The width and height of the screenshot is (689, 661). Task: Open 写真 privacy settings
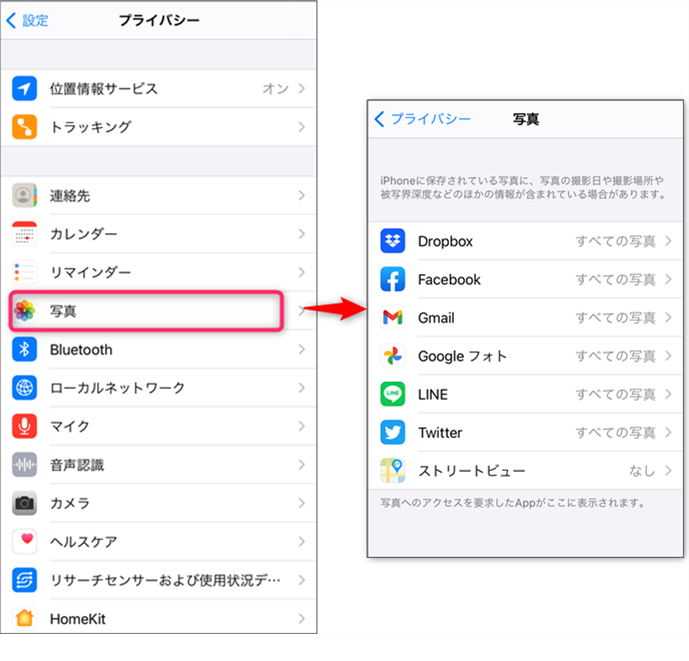[x=159, y=311]
